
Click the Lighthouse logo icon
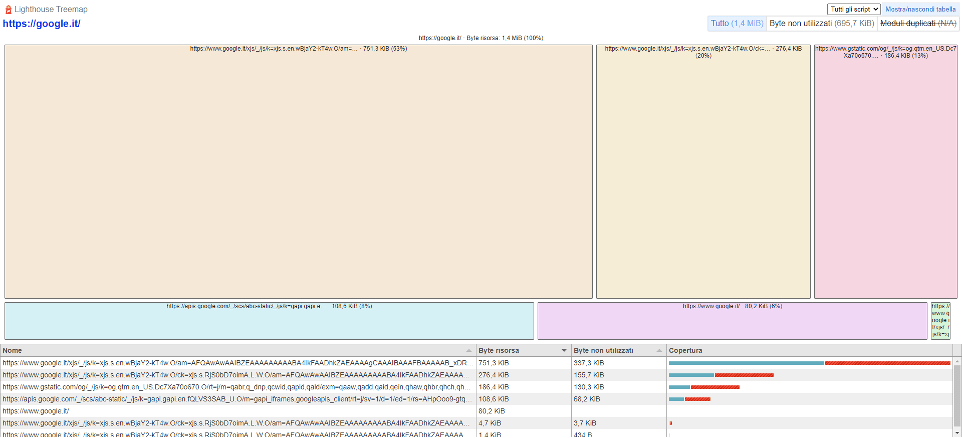click(x=8, y=9)
